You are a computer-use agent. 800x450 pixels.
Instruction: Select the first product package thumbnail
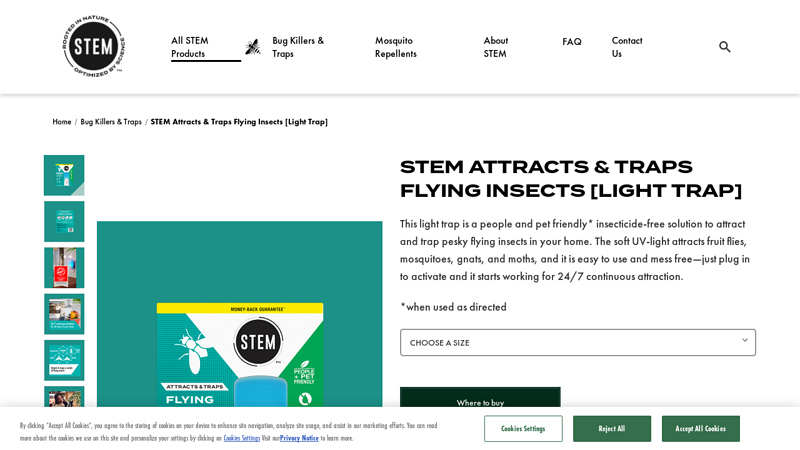(64, 176)
